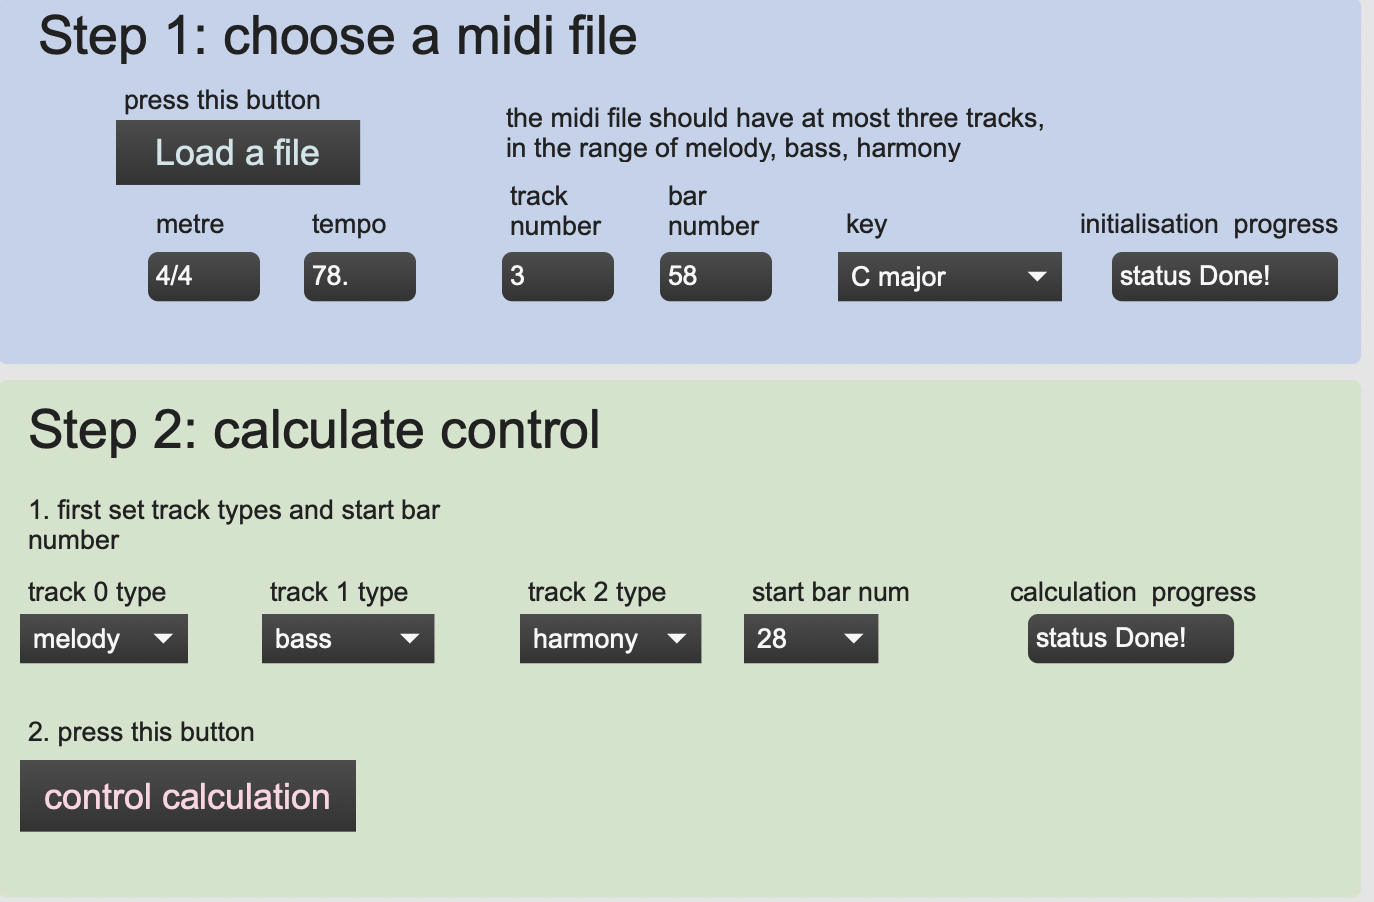Viewport: 1374px width, 902px height.
Task: Click the arrow beside start bar 28
Action: click(853, 639)
